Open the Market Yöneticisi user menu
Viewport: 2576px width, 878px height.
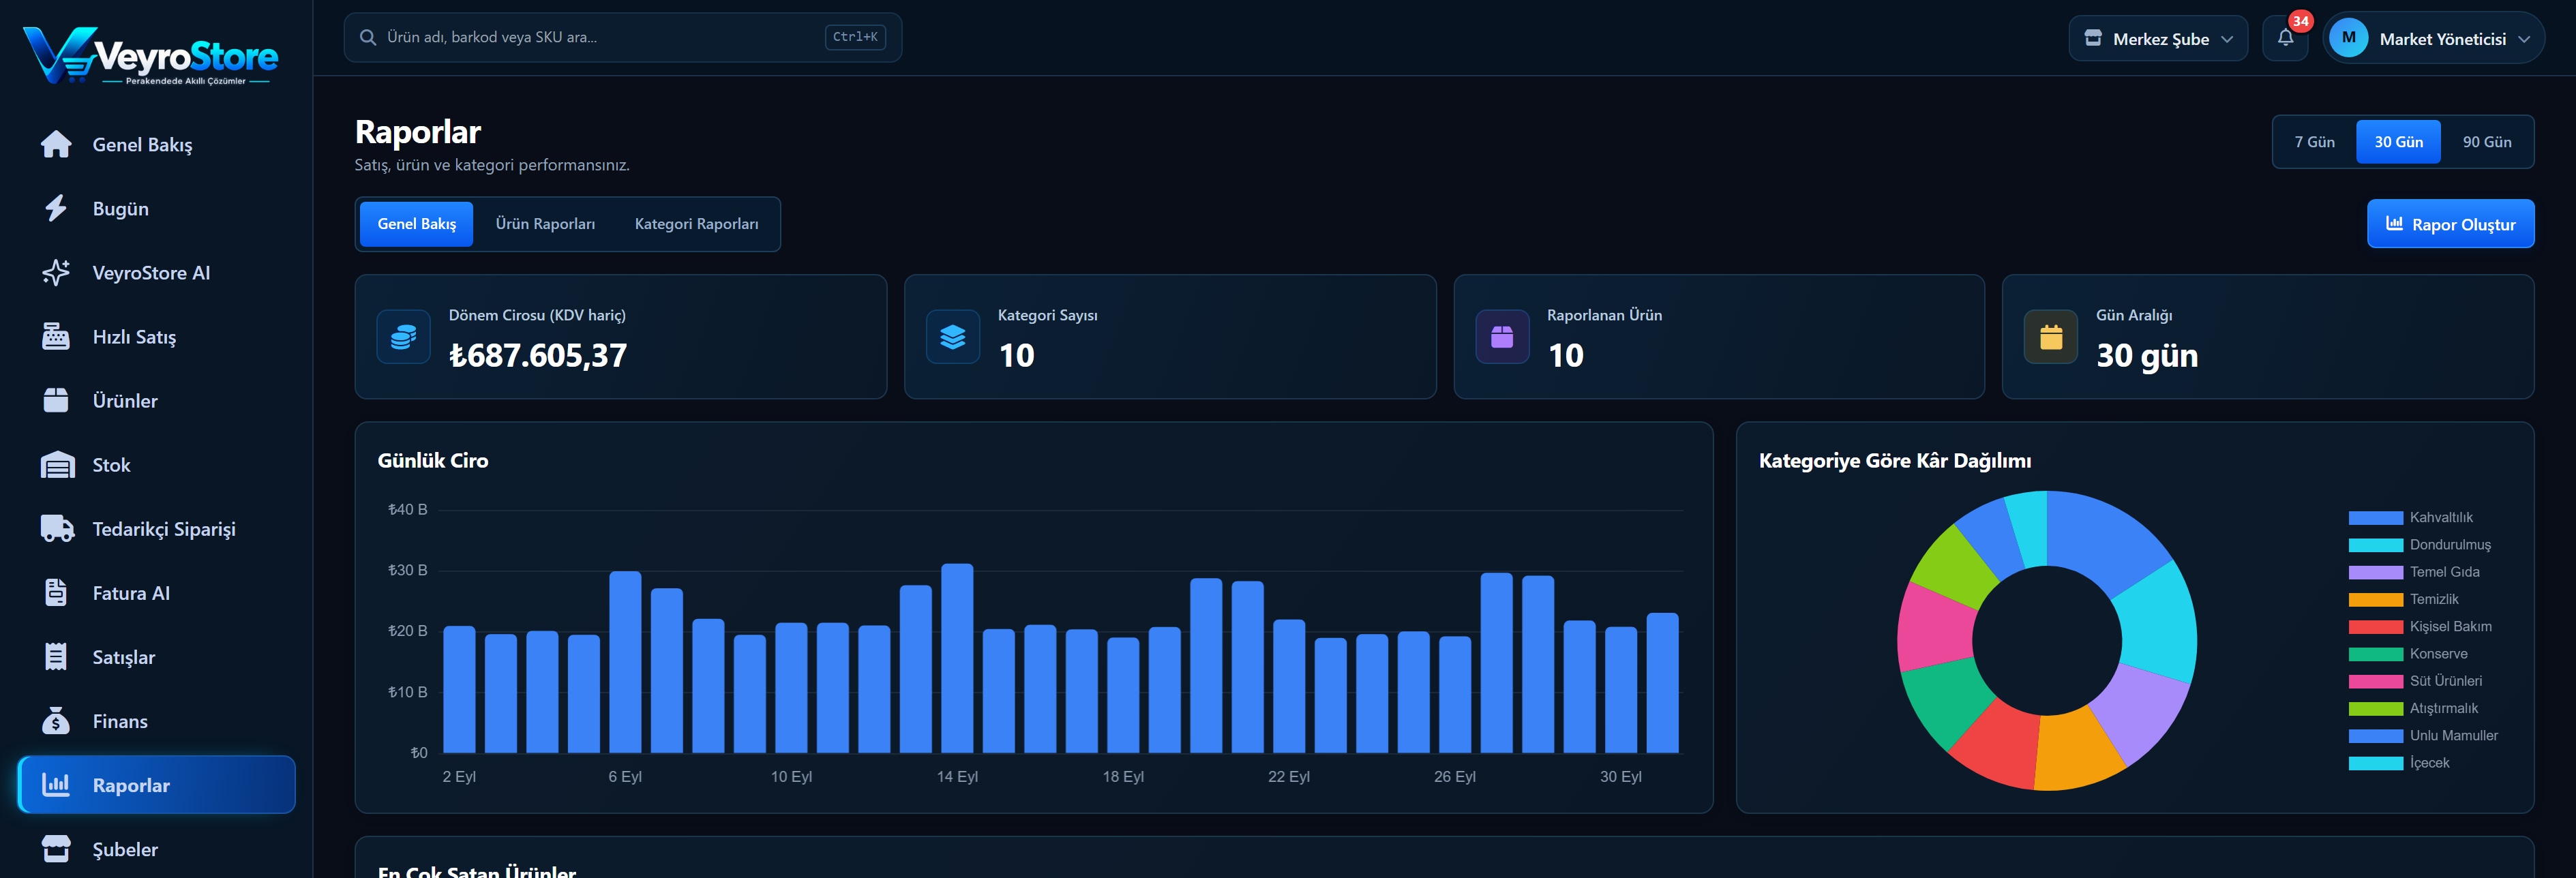click(x=2433, y=38)
